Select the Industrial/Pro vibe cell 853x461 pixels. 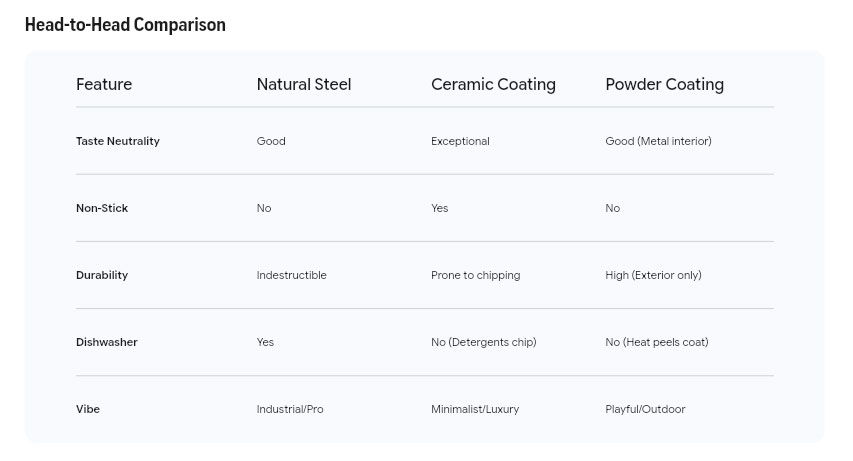[x=290, y=409]
